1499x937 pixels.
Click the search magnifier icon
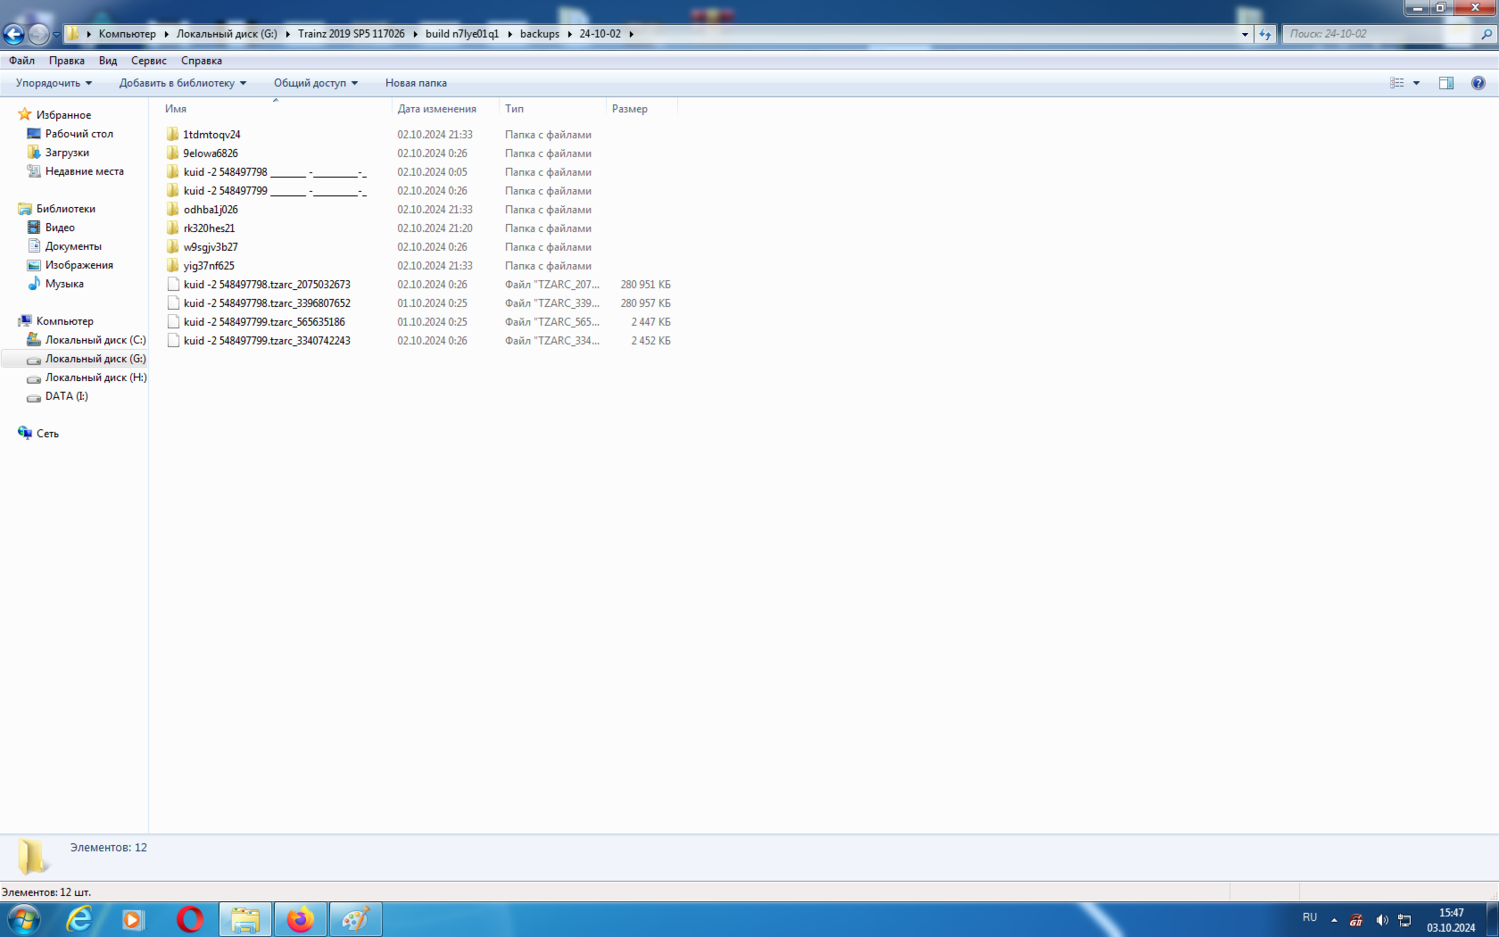point(1486,34)
